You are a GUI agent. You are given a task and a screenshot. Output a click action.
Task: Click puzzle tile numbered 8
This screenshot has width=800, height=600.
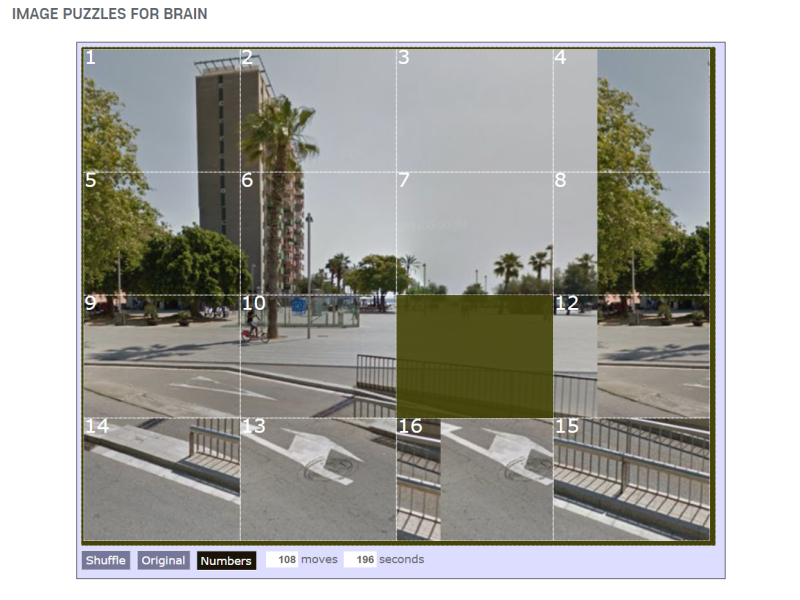[631, 232]
